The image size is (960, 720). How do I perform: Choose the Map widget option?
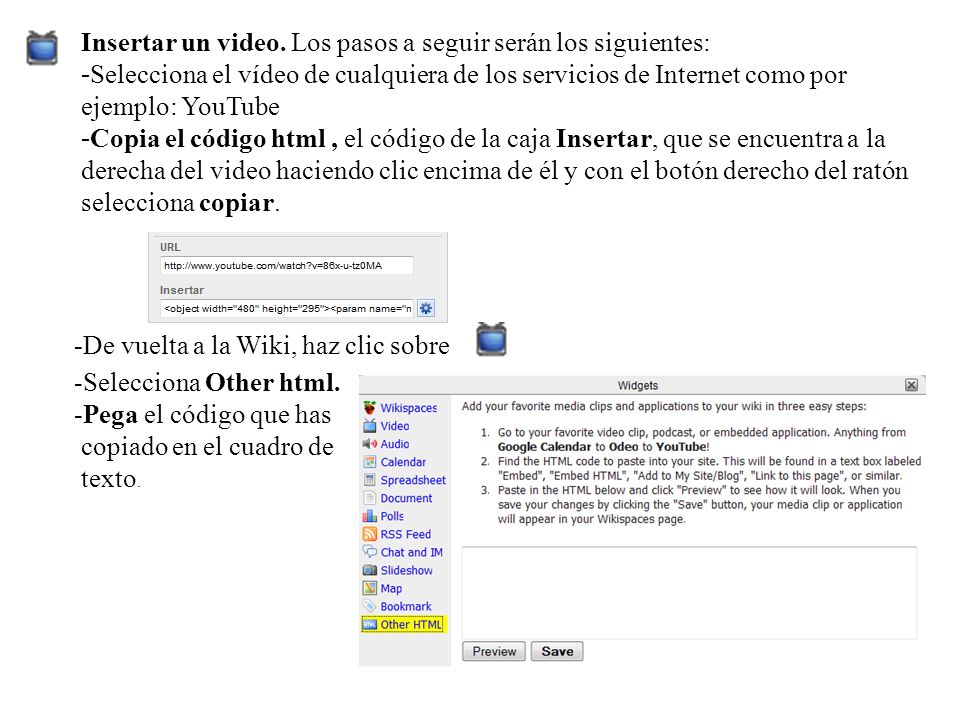tap(391, 588)
